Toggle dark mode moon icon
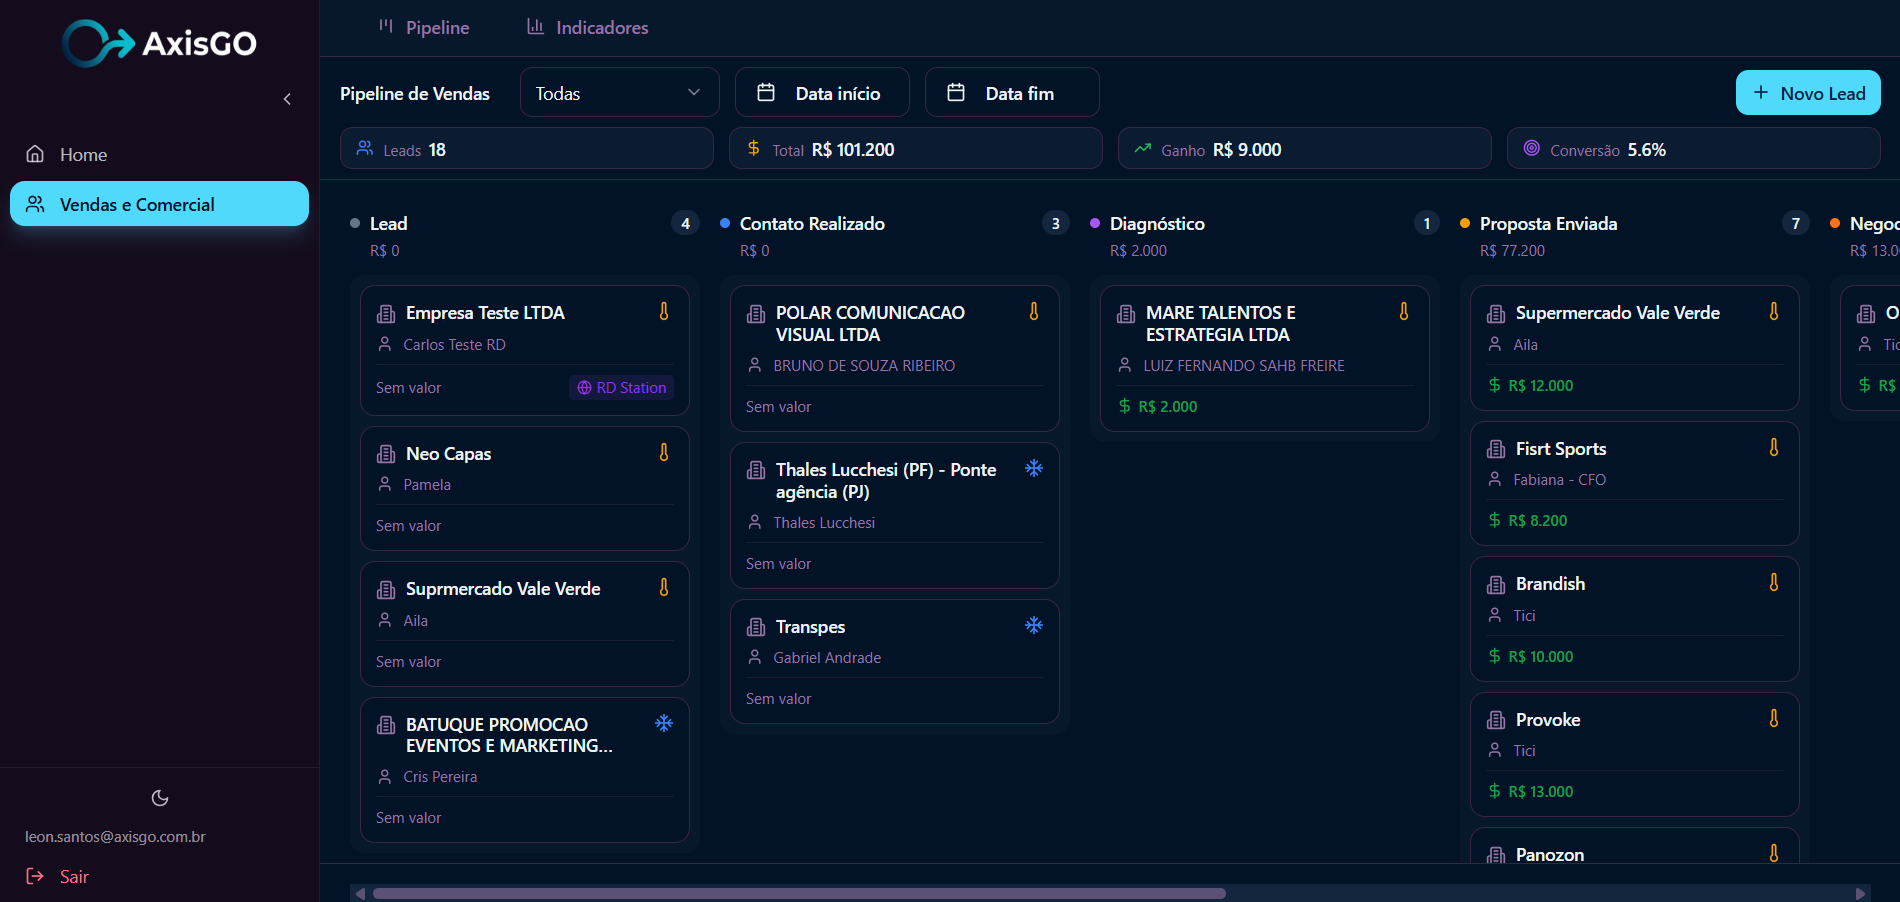 [160, 798]
